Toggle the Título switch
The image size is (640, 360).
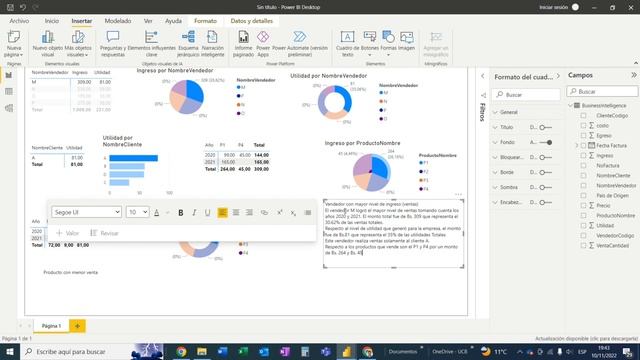545,127
